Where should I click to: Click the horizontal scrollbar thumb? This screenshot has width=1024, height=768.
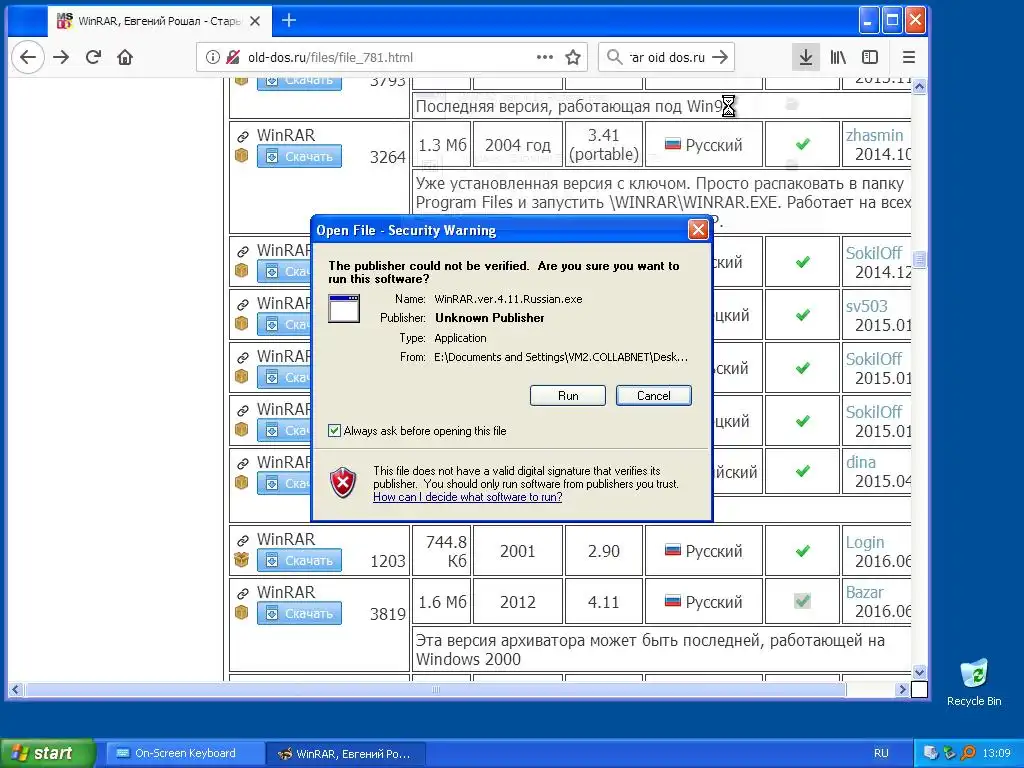tap(436, 690)
